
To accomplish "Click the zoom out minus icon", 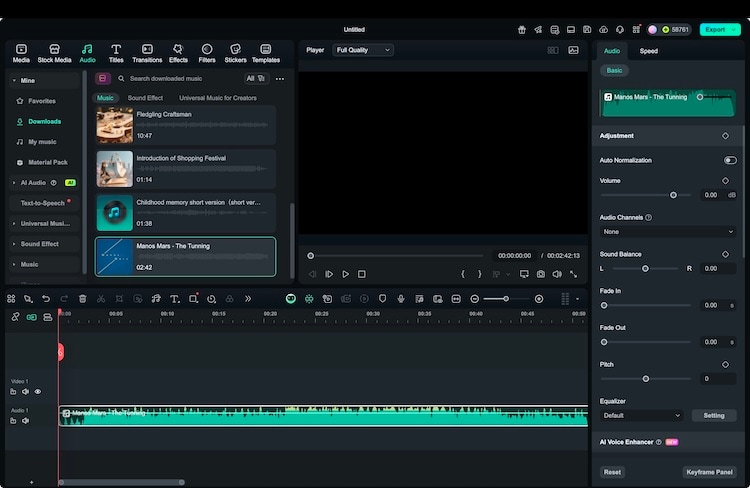I will click(x=474, y=299).
